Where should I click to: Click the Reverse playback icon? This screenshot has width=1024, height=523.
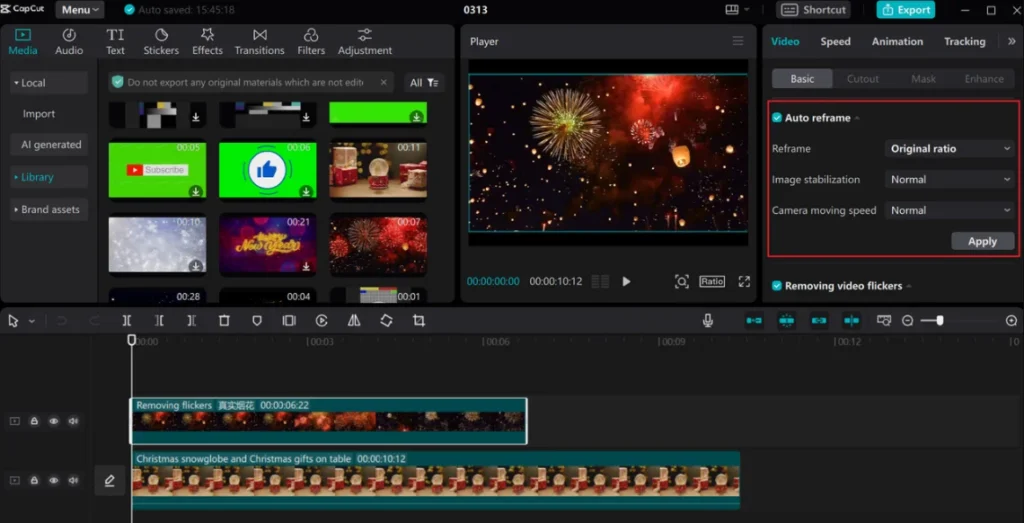321,321
